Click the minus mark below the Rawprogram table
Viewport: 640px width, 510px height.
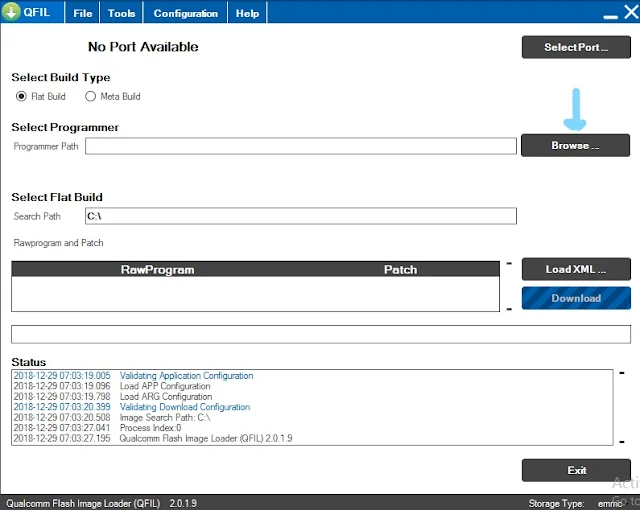click(x=509, y=309)
